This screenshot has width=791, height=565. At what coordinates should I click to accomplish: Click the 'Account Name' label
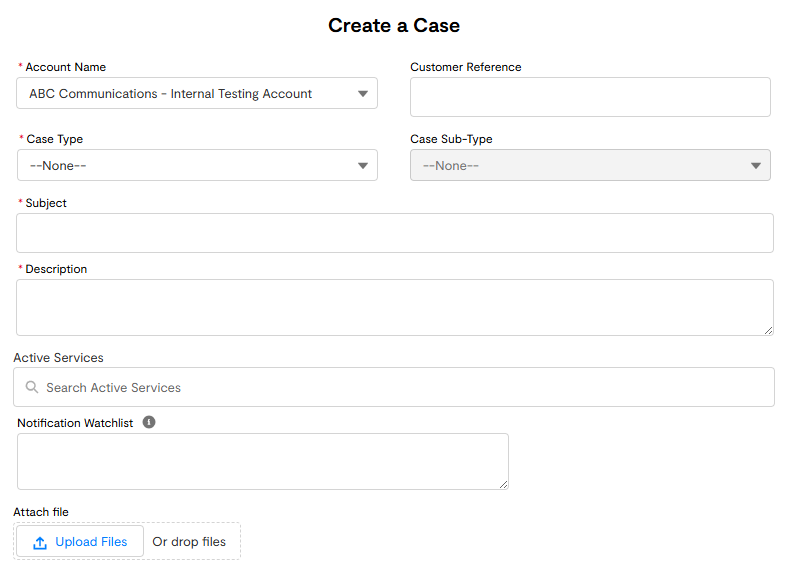66,67
